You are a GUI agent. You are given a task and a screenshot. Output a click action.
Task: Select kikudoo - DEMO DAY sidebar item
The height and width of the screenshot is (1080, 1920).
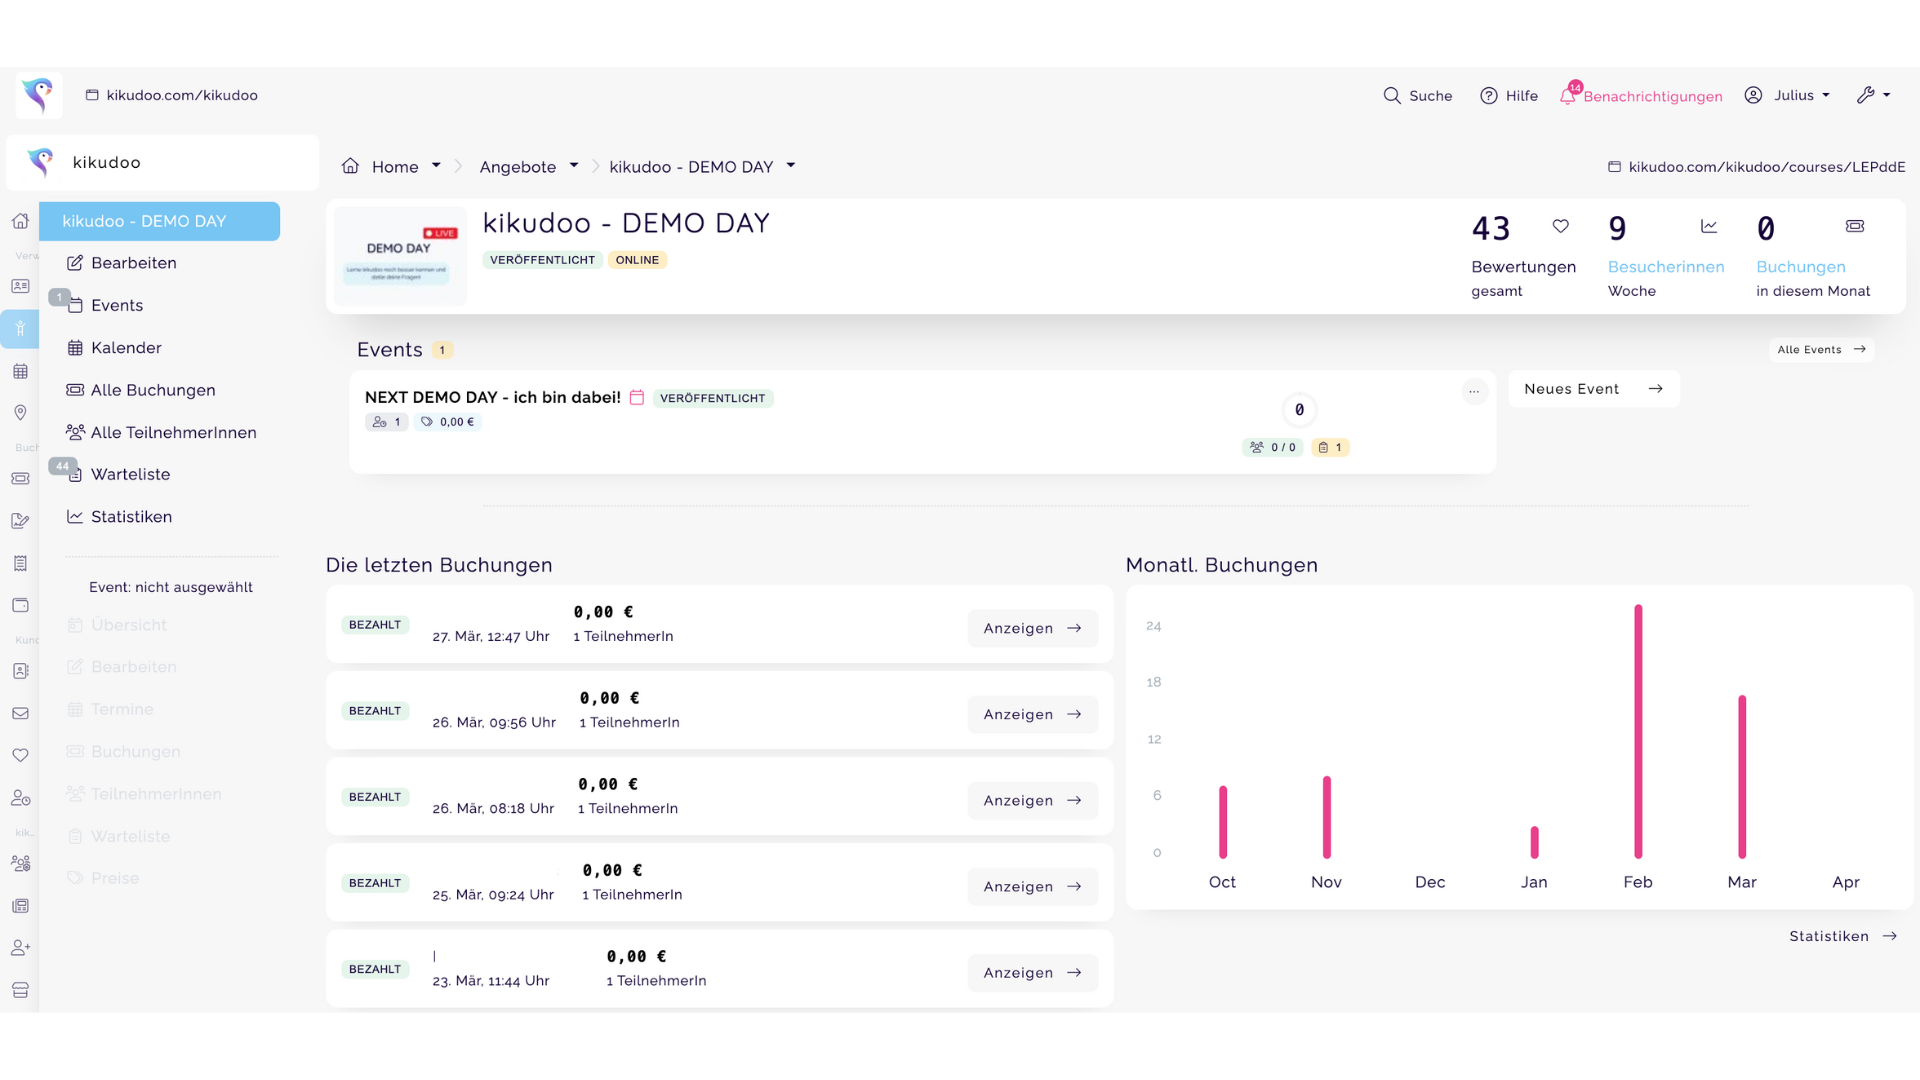point(159,221)
